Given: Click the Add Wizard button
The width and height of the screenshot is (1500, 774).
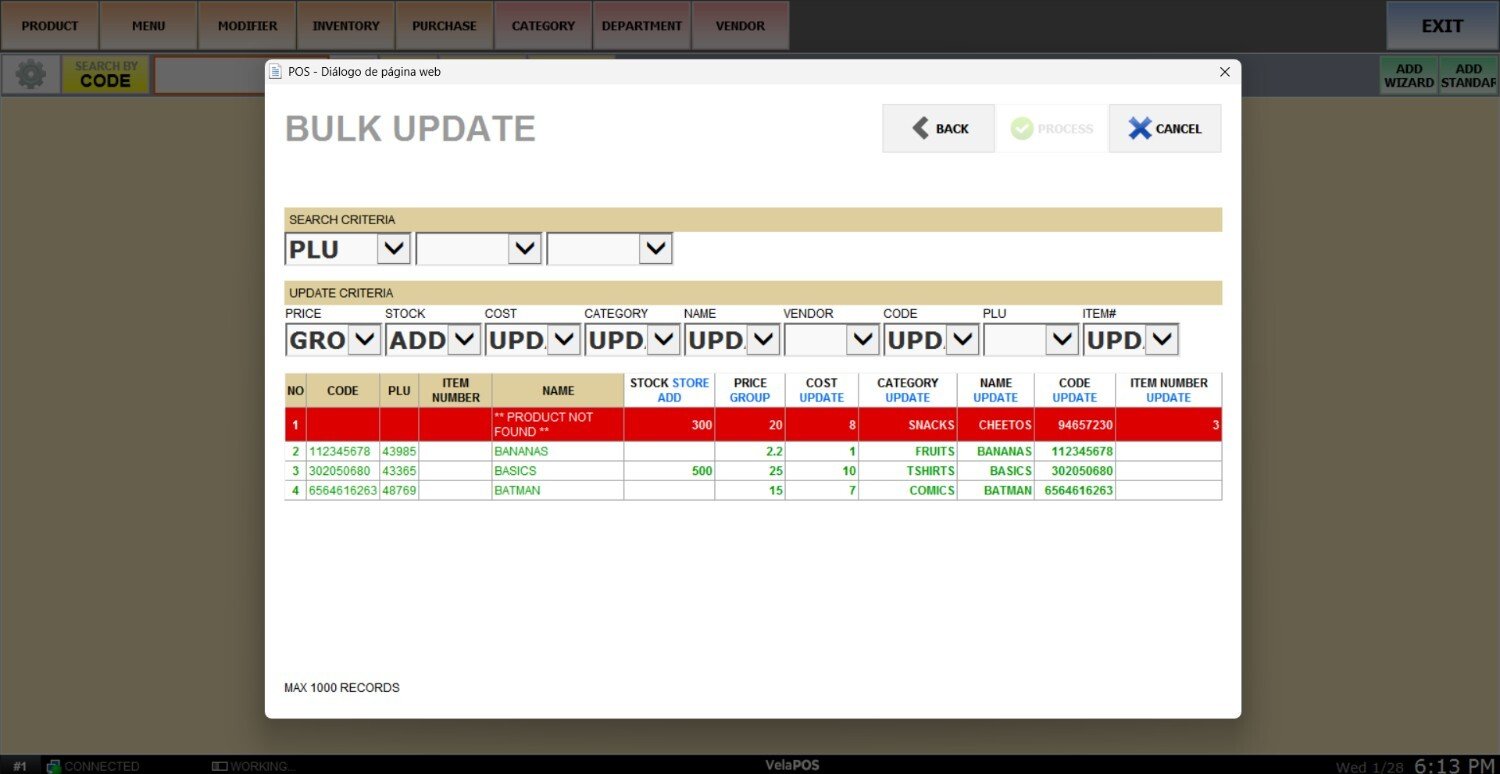Looking at the screenshot, I should tap(1409, 76).
